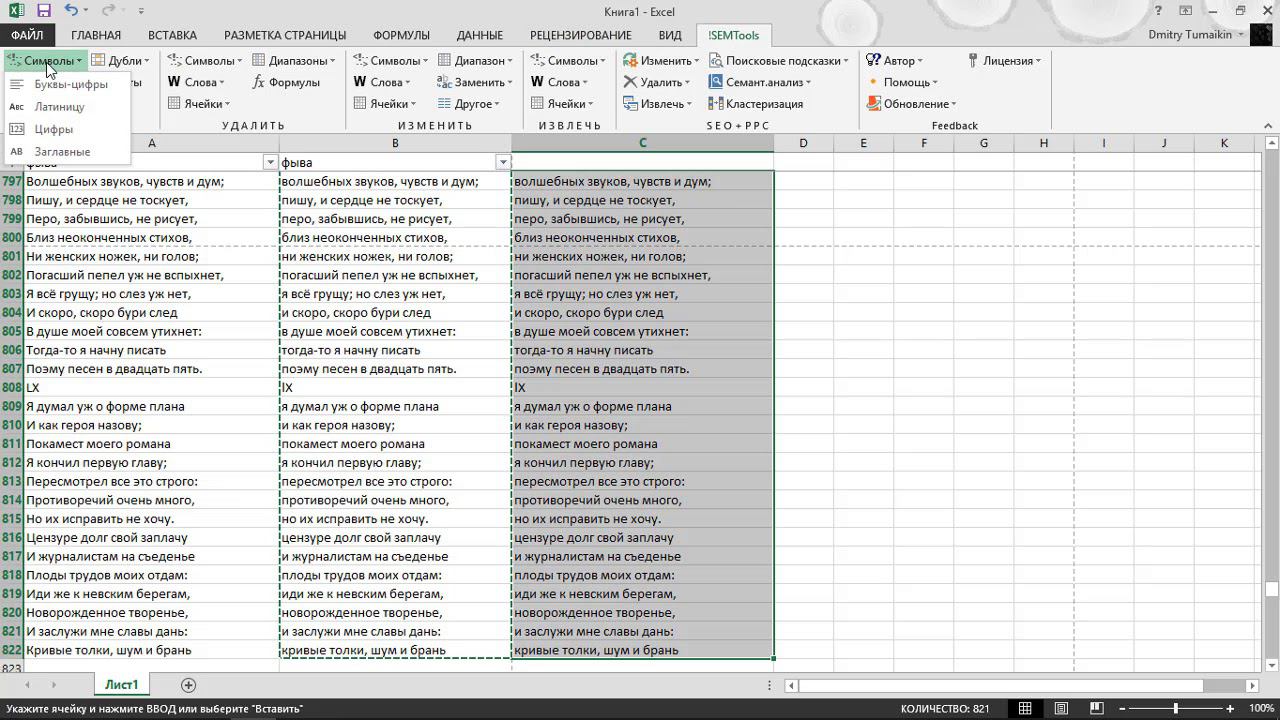Open the Автор dropdown
The width and height of the screenshot is (1280, 720).
[x=895, y=61]
